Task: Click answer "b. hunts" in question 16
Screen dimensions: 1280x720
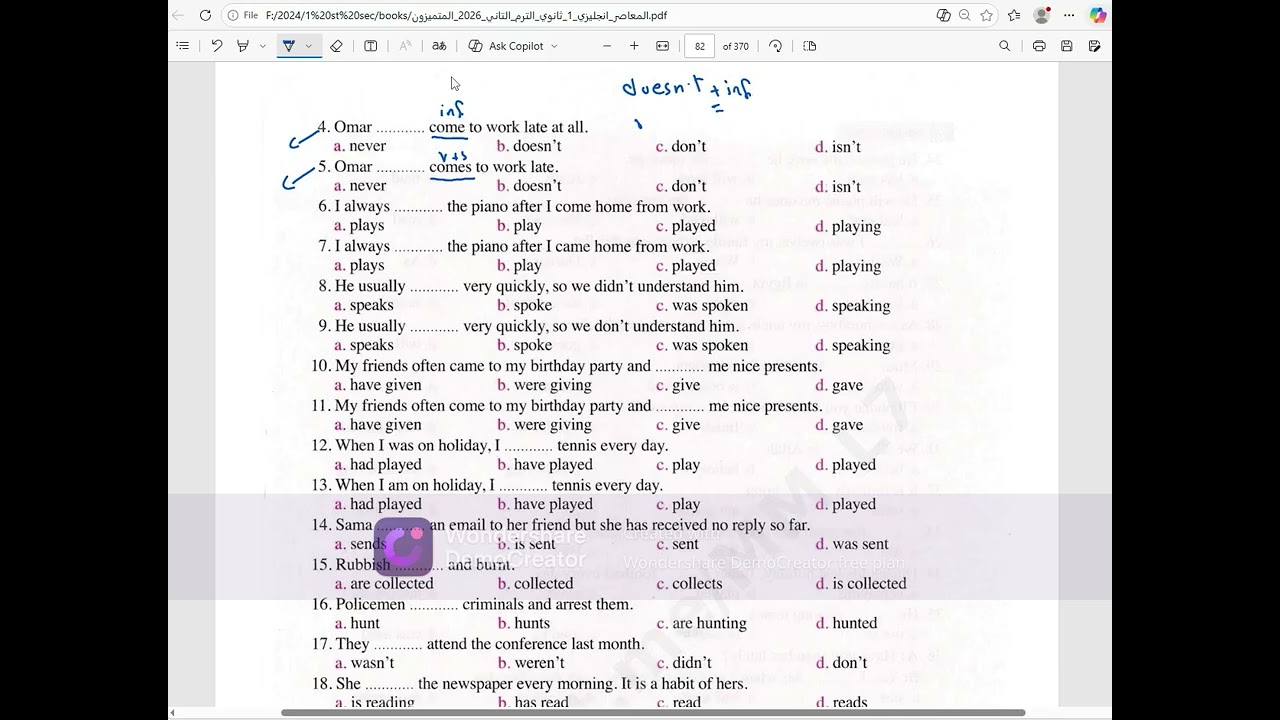Action: click(524, 623)
